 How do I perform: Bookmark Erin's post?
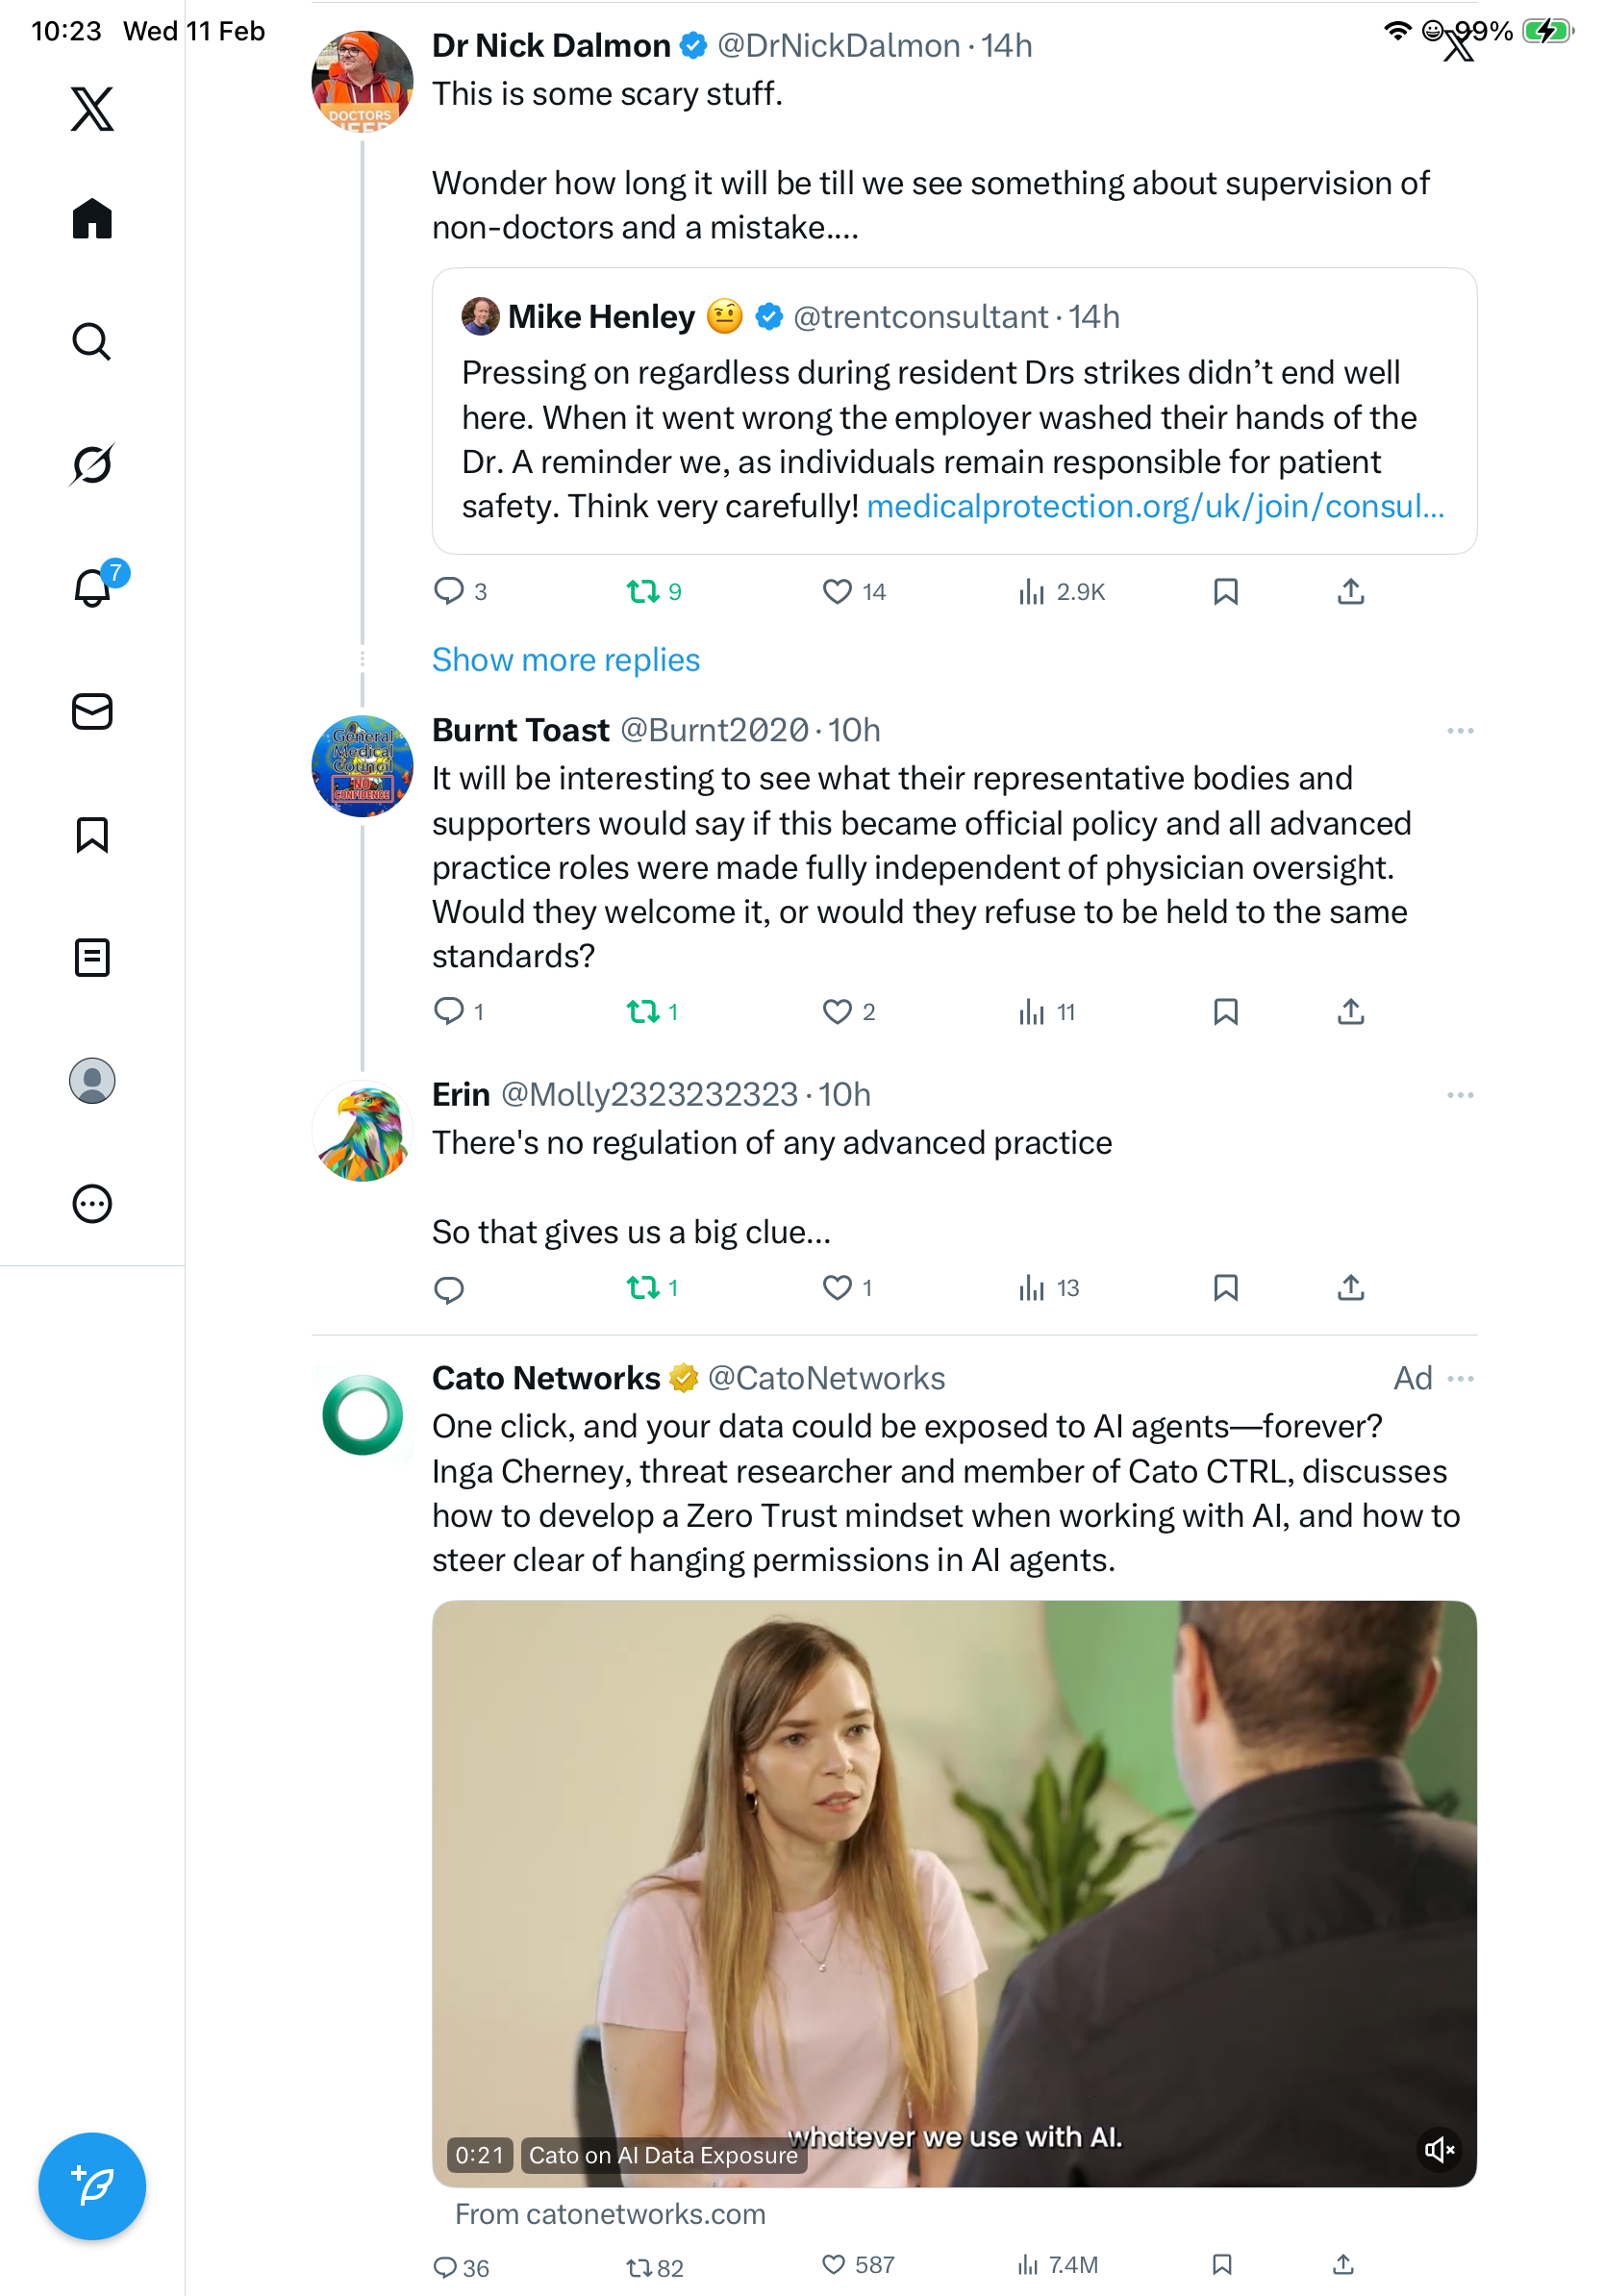click(x=1225, y=1288)
